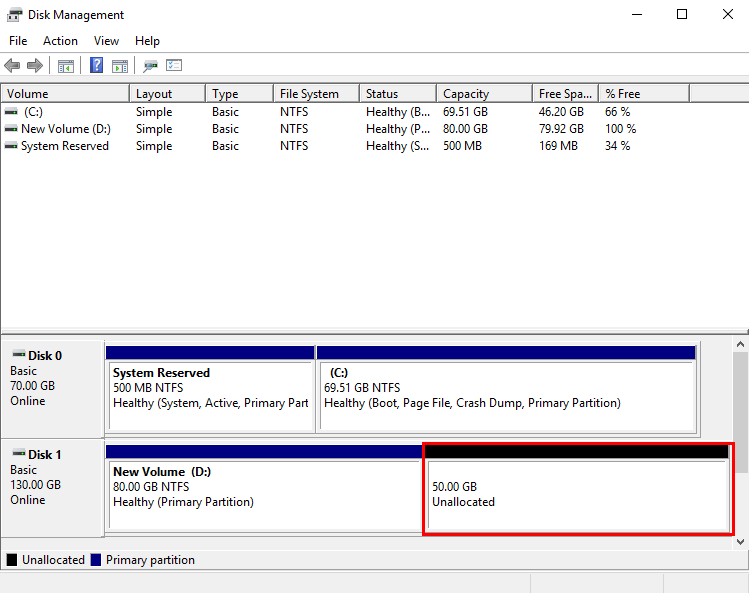
Task: Sort by the Volume column header
Action: [x=65, y=94]
